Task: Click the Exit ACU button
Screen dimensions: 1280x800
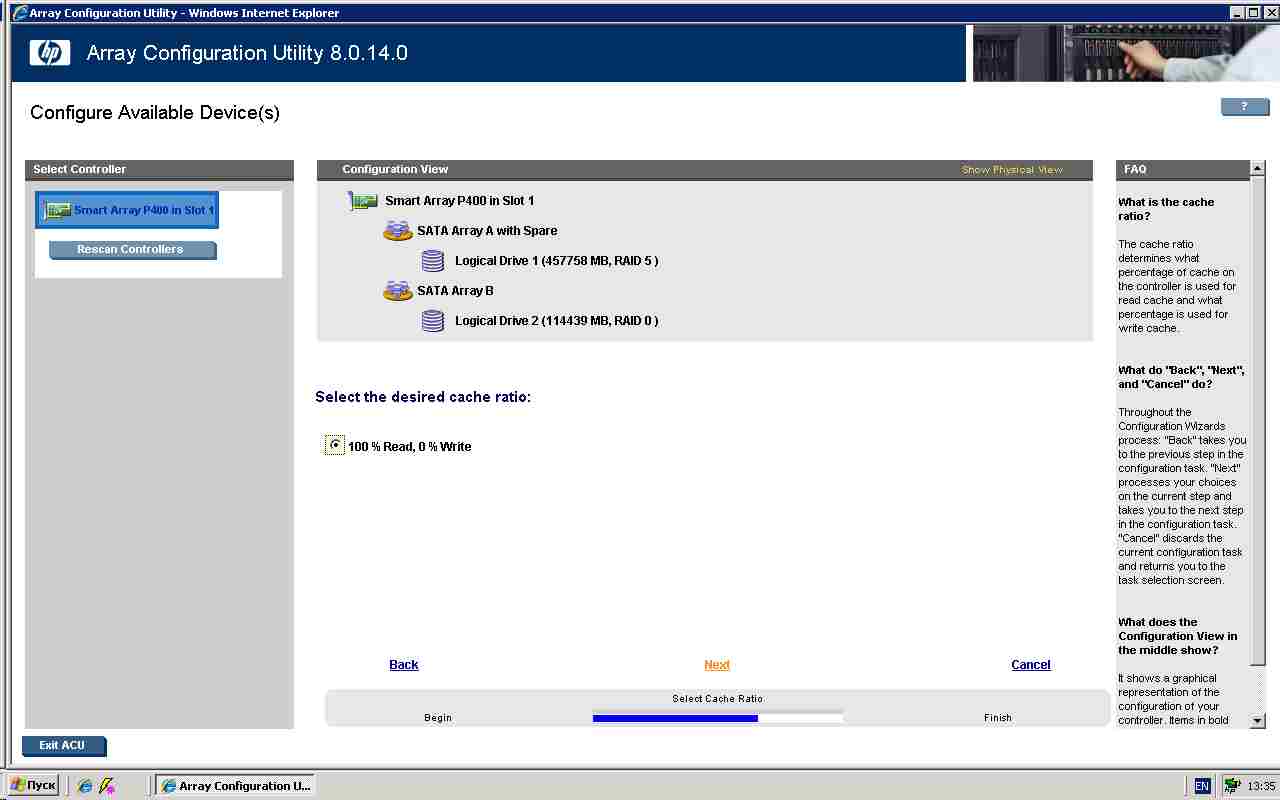Action: pyautogui.click(x=62, y=745)
